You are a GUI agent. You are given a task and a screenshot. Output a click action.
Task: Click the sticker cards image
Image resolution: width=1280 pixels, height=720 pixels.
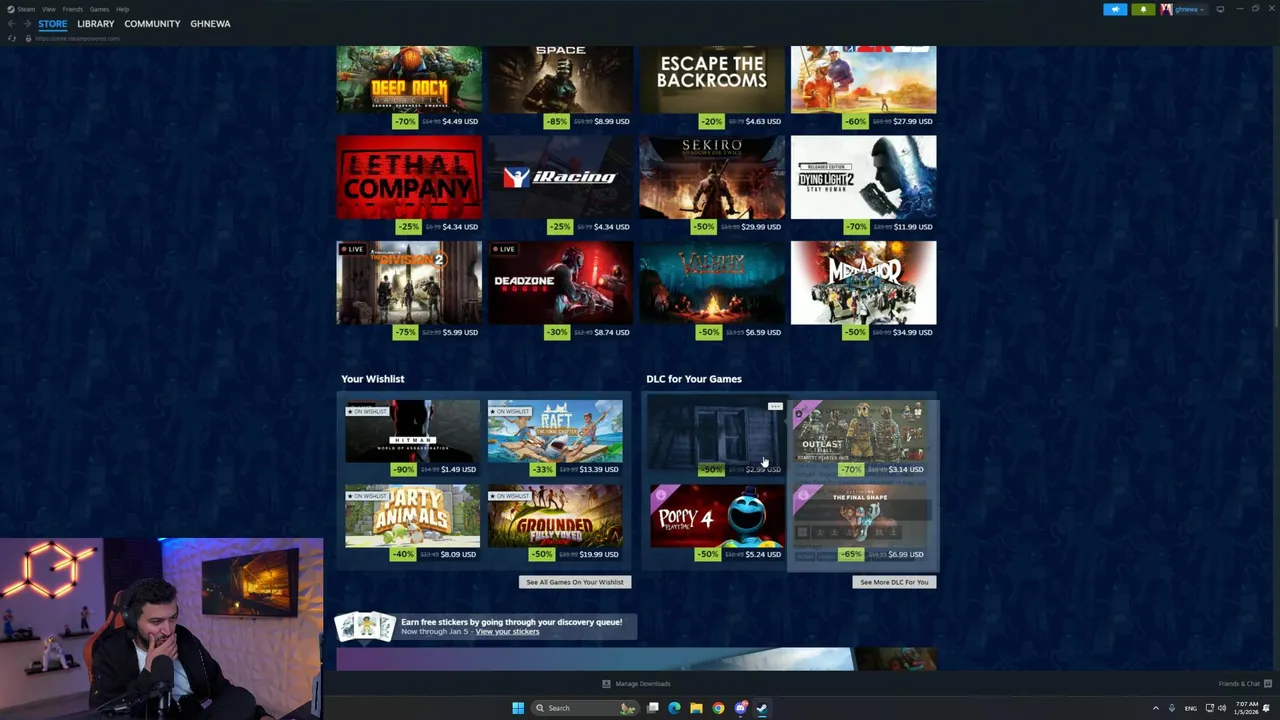[x=365, y=626]
